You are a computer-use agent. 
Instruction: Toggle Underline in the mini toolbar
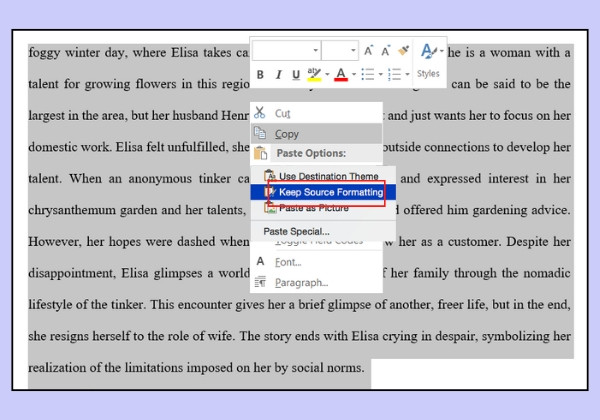coord(296,75)
